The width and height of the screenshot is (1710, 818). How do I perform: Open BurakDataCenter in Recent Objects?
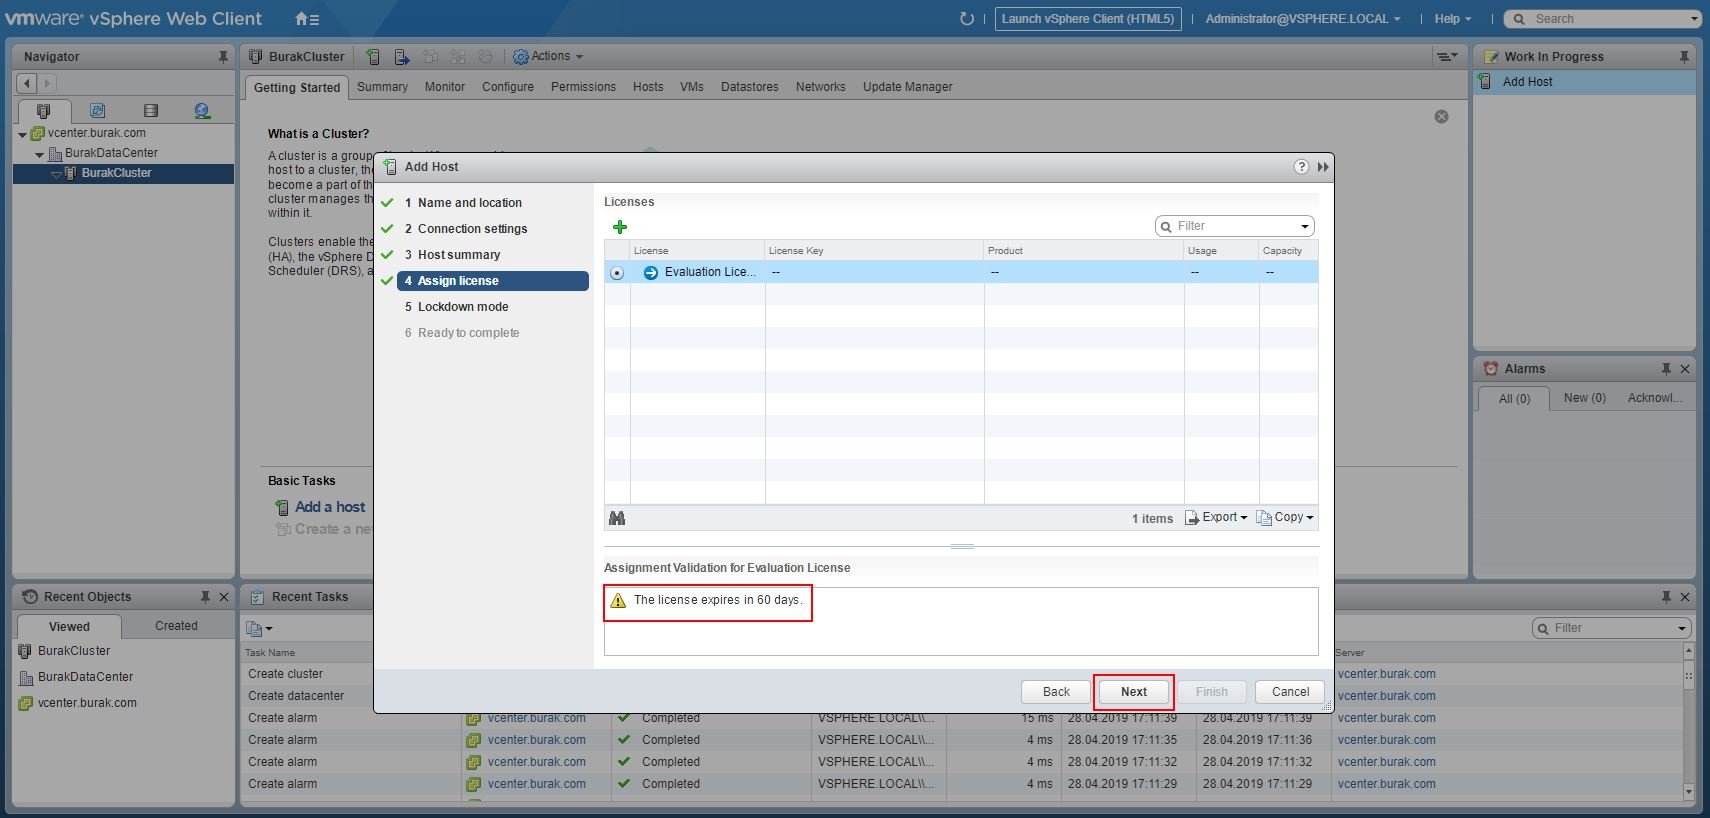85,677
